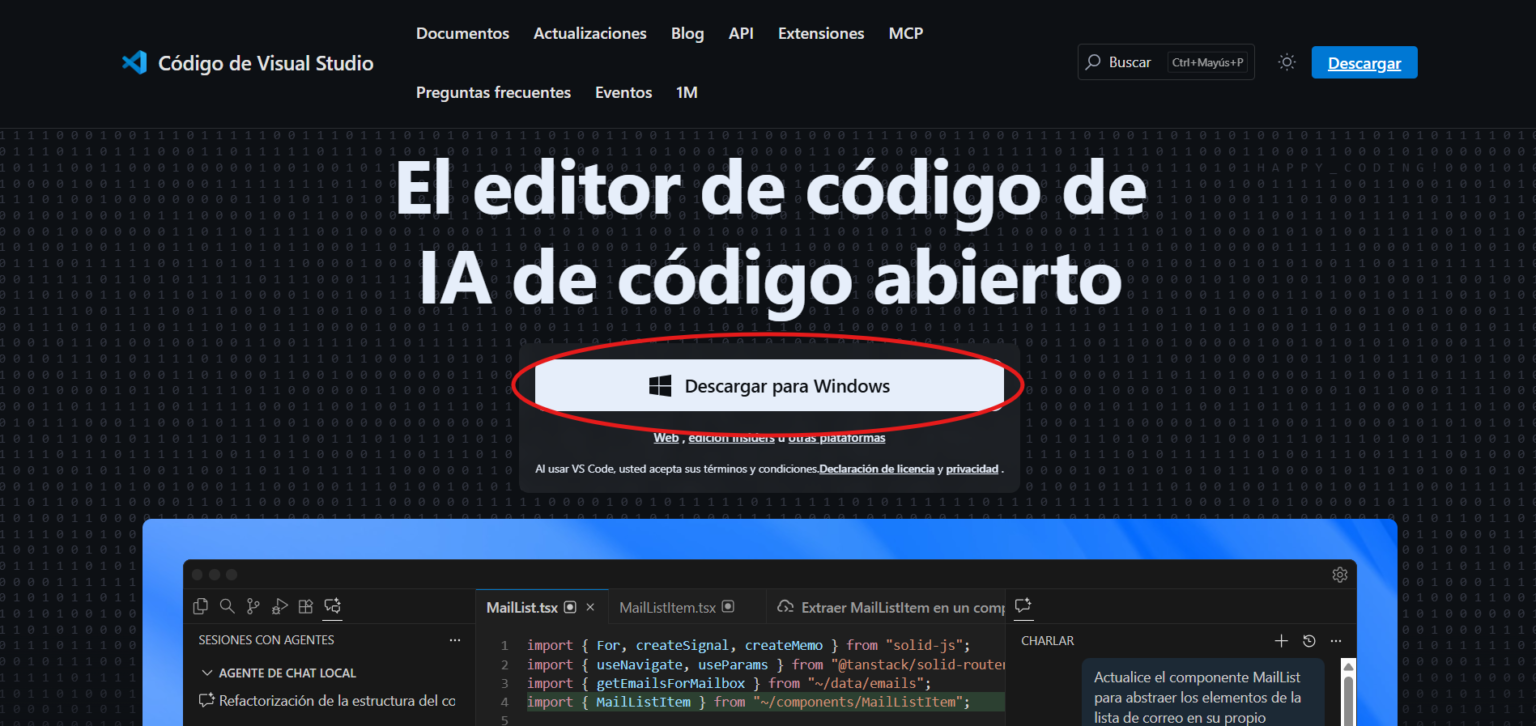Click the Código de Visual Studio title
The image size is (1536, 726).
(266, 63)
